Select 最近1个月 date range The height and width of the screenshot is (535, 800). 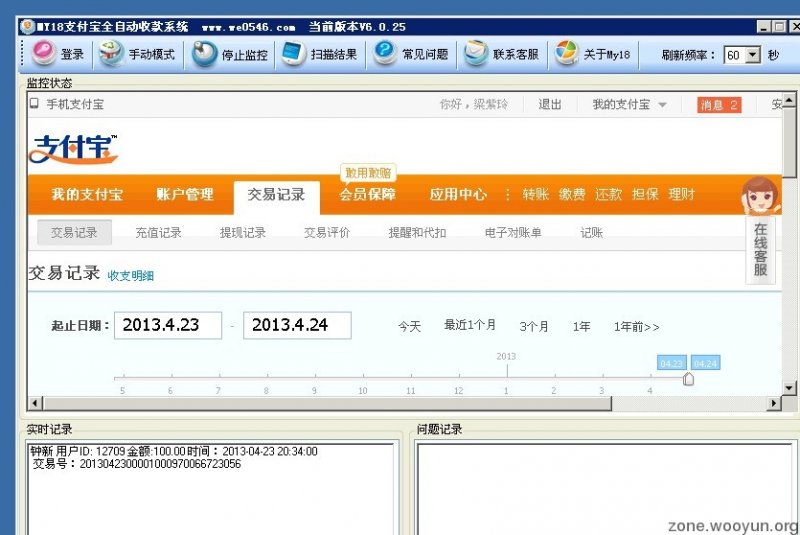(x=470, y=325)
